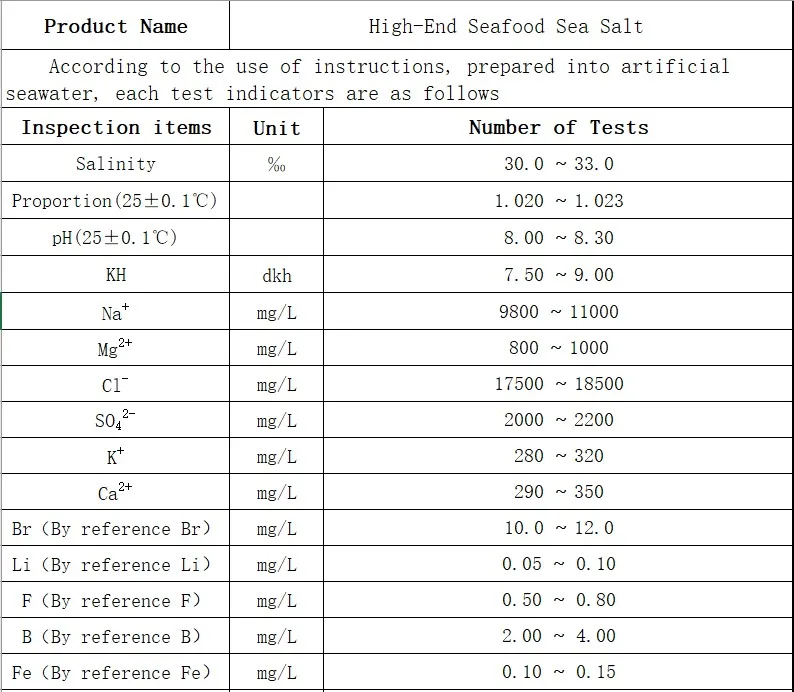Select the SO4 2- sulfate label cell
Image resolution: width=794 pixels, height=692 pixels.
pyautogui.click(x=116, y=420)
